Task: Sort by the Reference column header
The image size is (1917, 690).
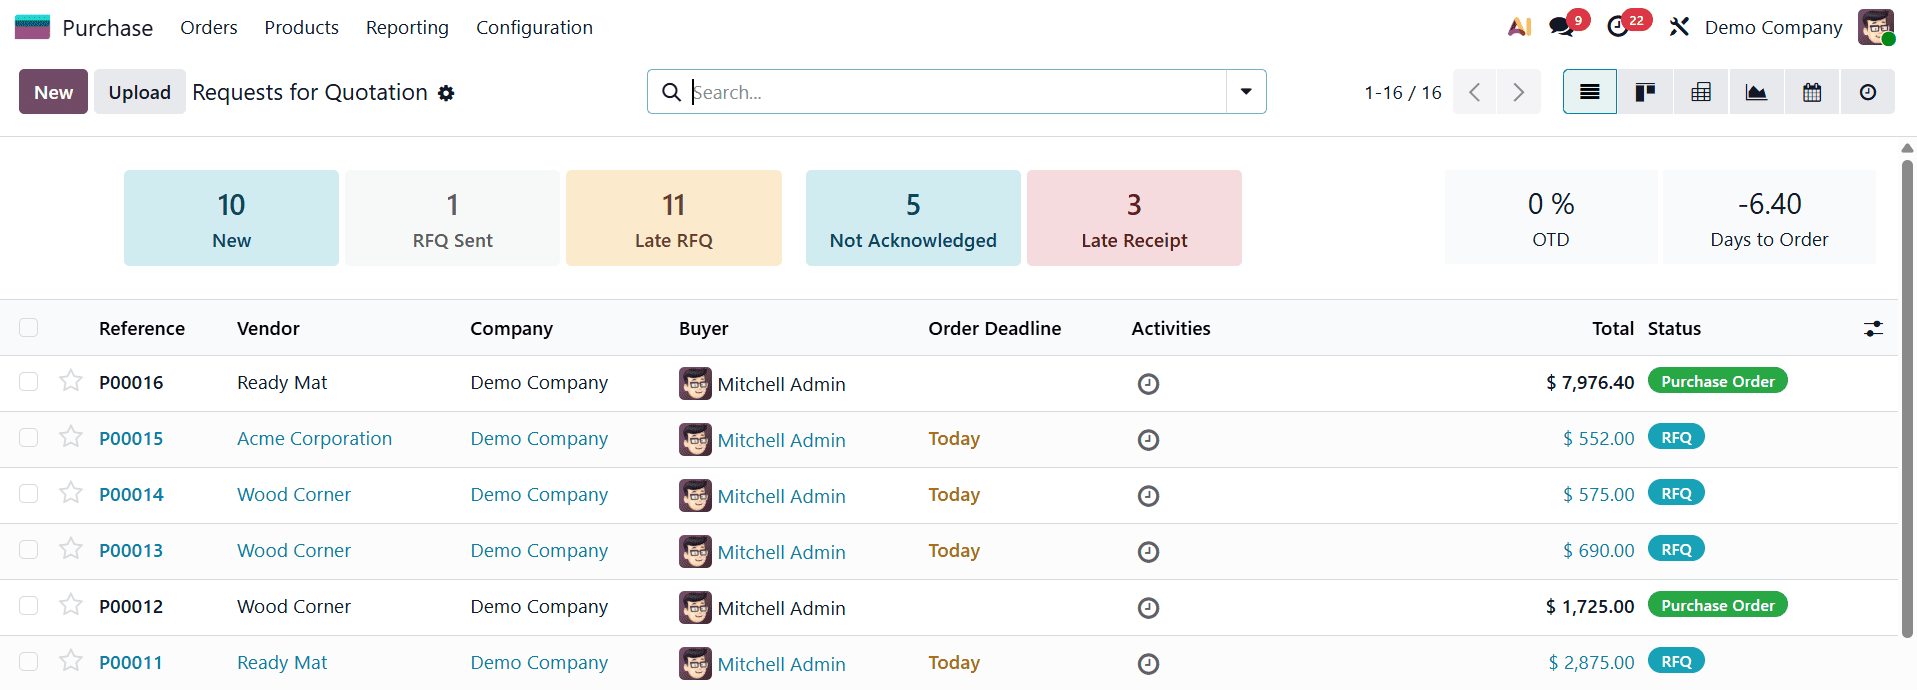Action: (x=142, y=328)
